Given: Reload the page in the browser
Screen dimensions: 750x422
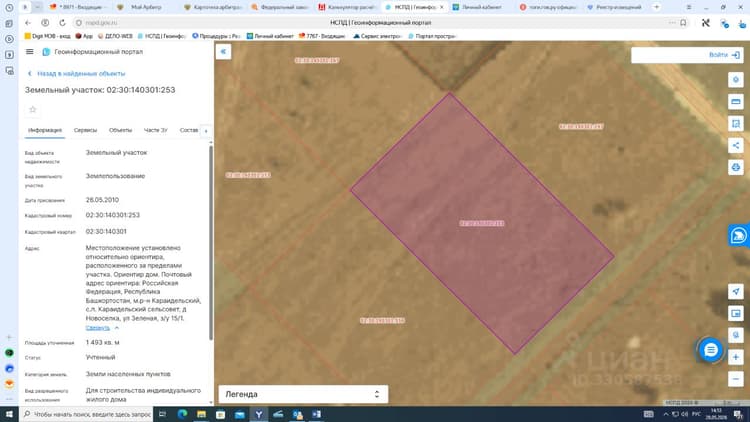Looking at the screenshot, I should pyautogui.click(x=62, y=22).
